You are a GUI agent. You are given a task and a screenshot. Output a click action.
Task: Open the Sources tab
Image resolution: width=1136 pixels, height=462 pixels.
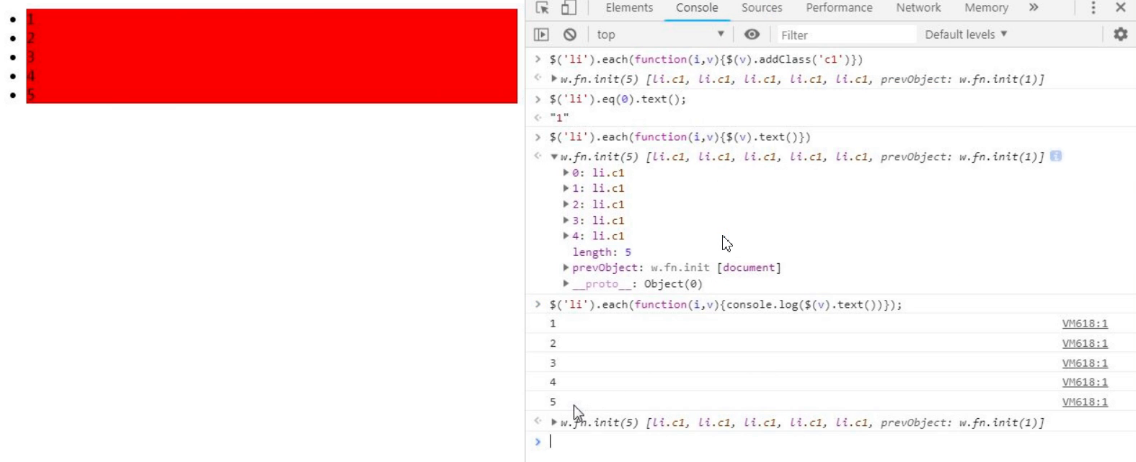(x=761, y=8)
